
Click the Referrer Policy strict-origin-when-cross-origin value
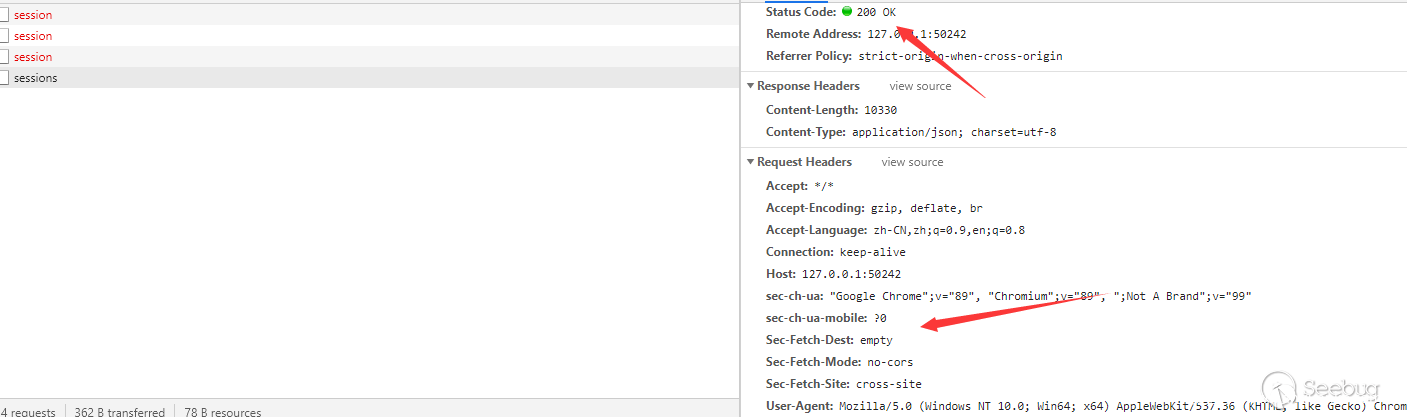tap(960, 56)
